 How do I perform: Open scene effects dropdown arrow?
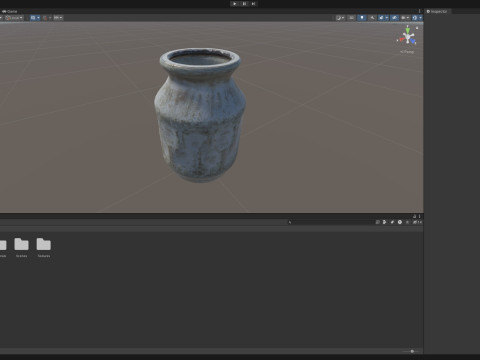coord(387,18)
